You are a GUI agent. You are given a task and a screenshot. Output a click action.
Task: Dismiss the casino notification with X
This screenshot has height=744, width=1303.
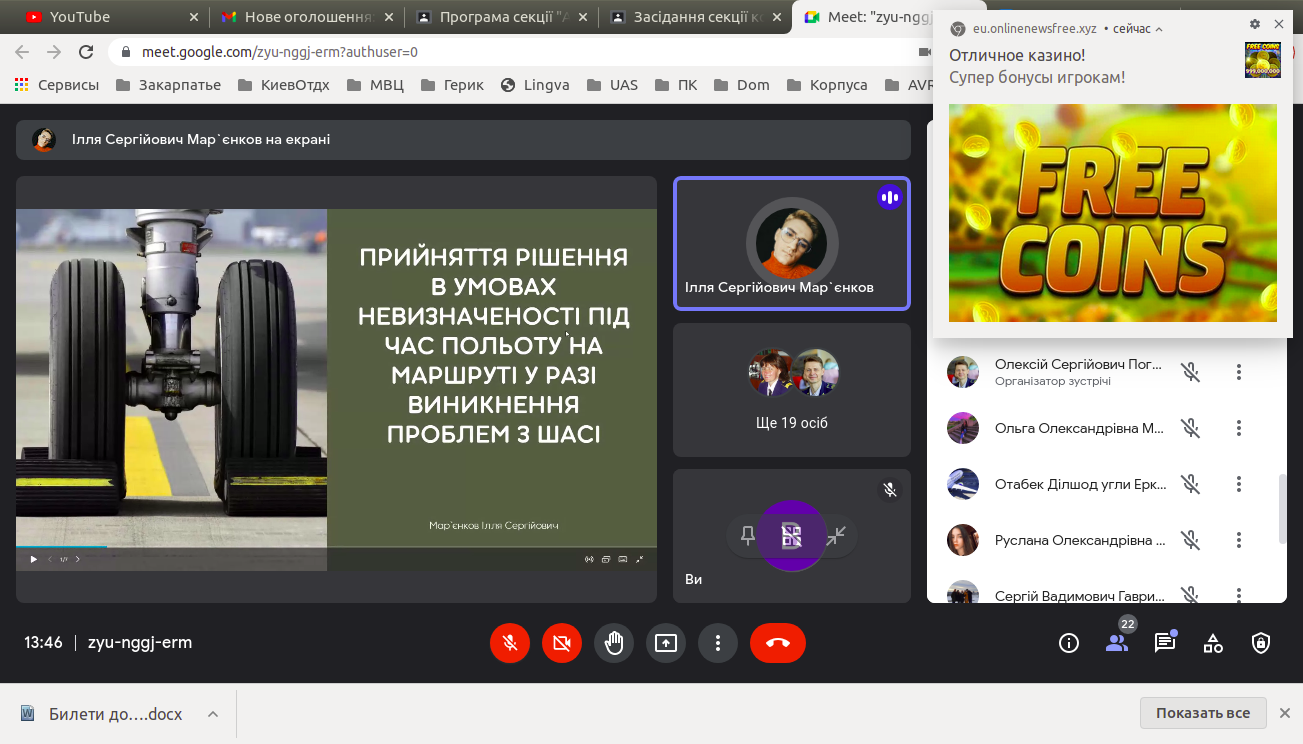(1279, 24)
